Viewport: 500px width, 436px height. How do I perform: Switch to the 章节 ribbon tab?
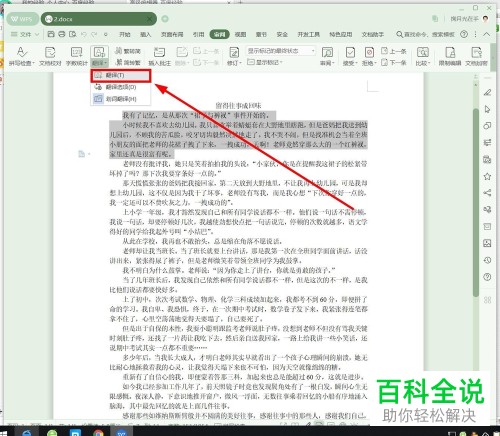coord(261,34)
